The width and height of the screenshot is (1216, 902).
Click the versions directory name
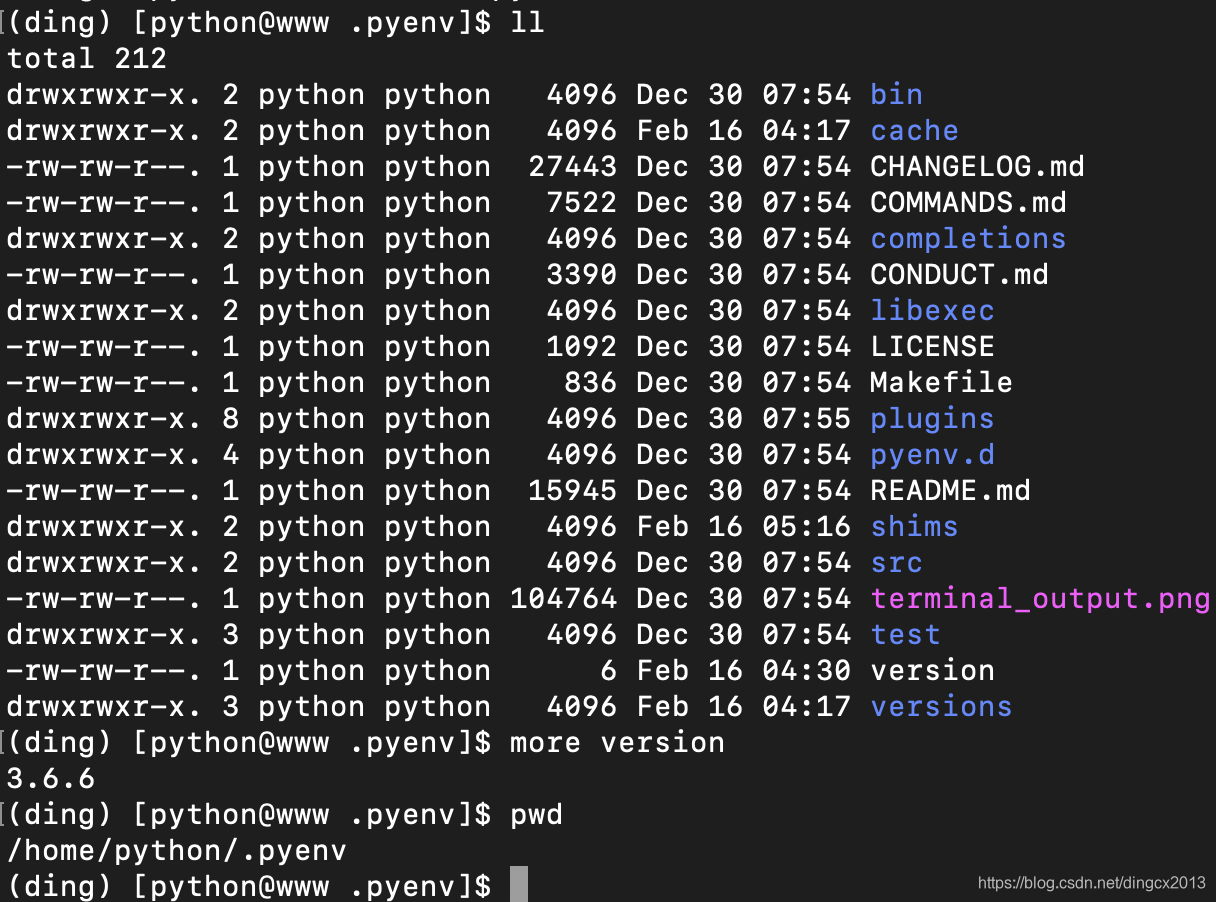coord(941,707)
